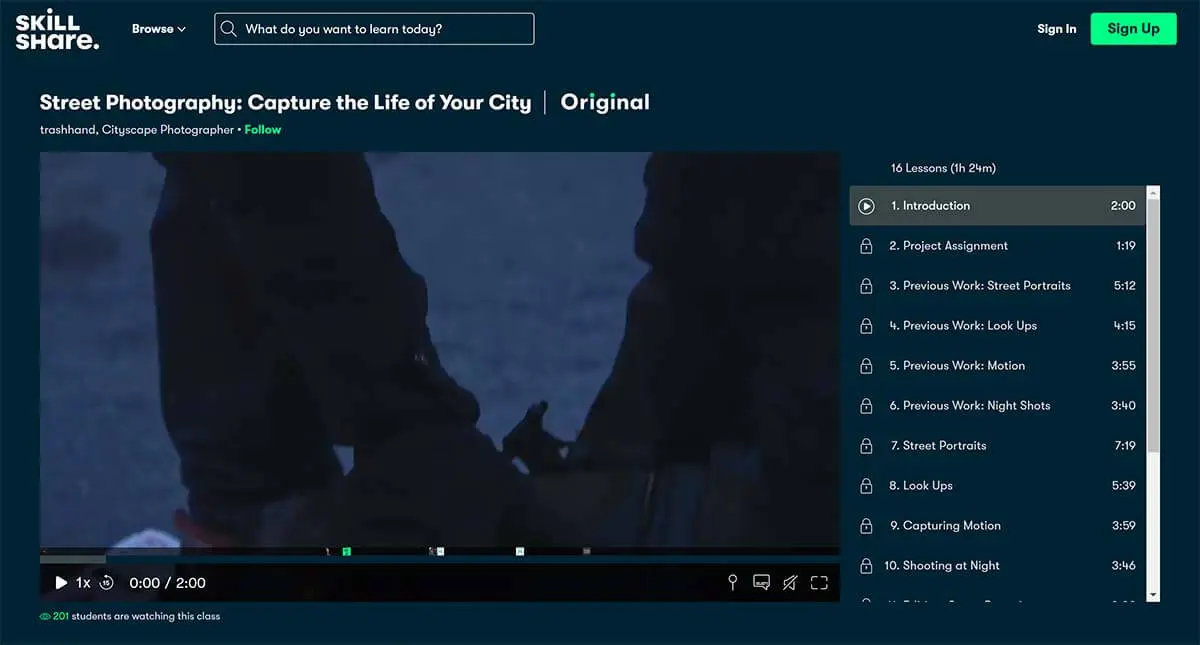Click the video progress bar
The width and height of the screenshot is (1200, 645).
coord(440,559)
